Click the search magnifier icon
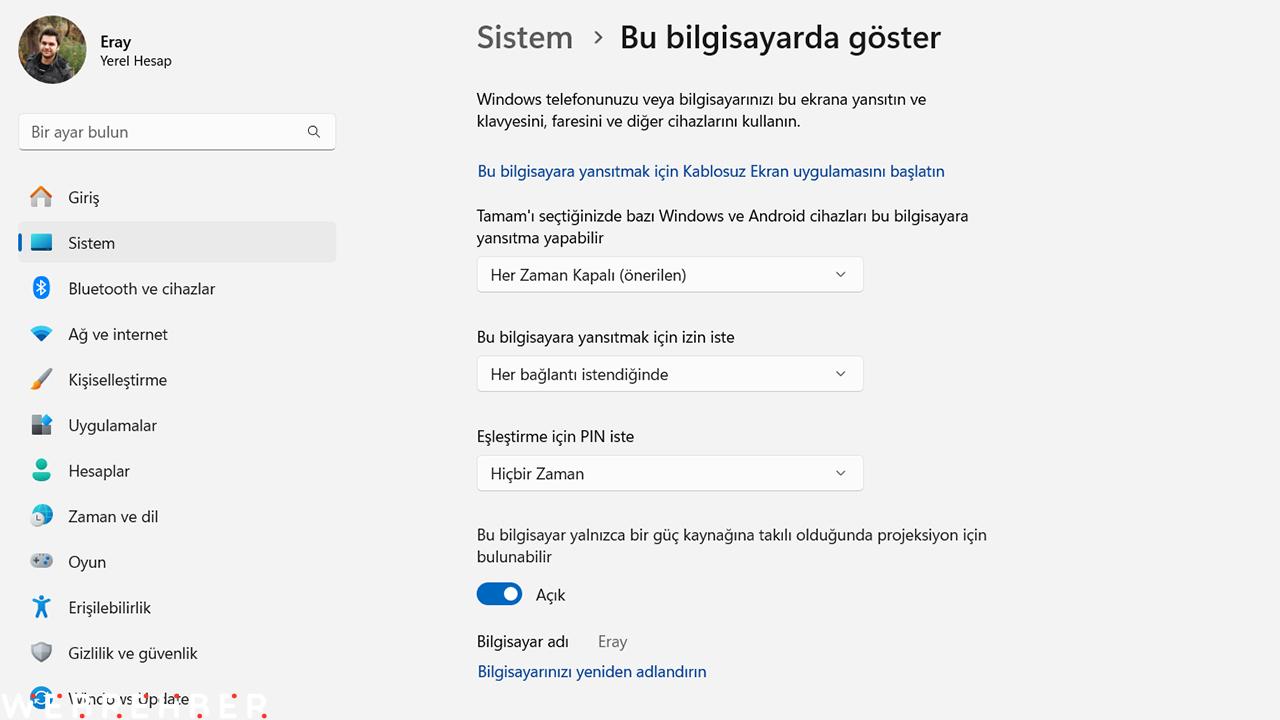The width and height of the screenshot is (1280, 720). pos(314,132)
